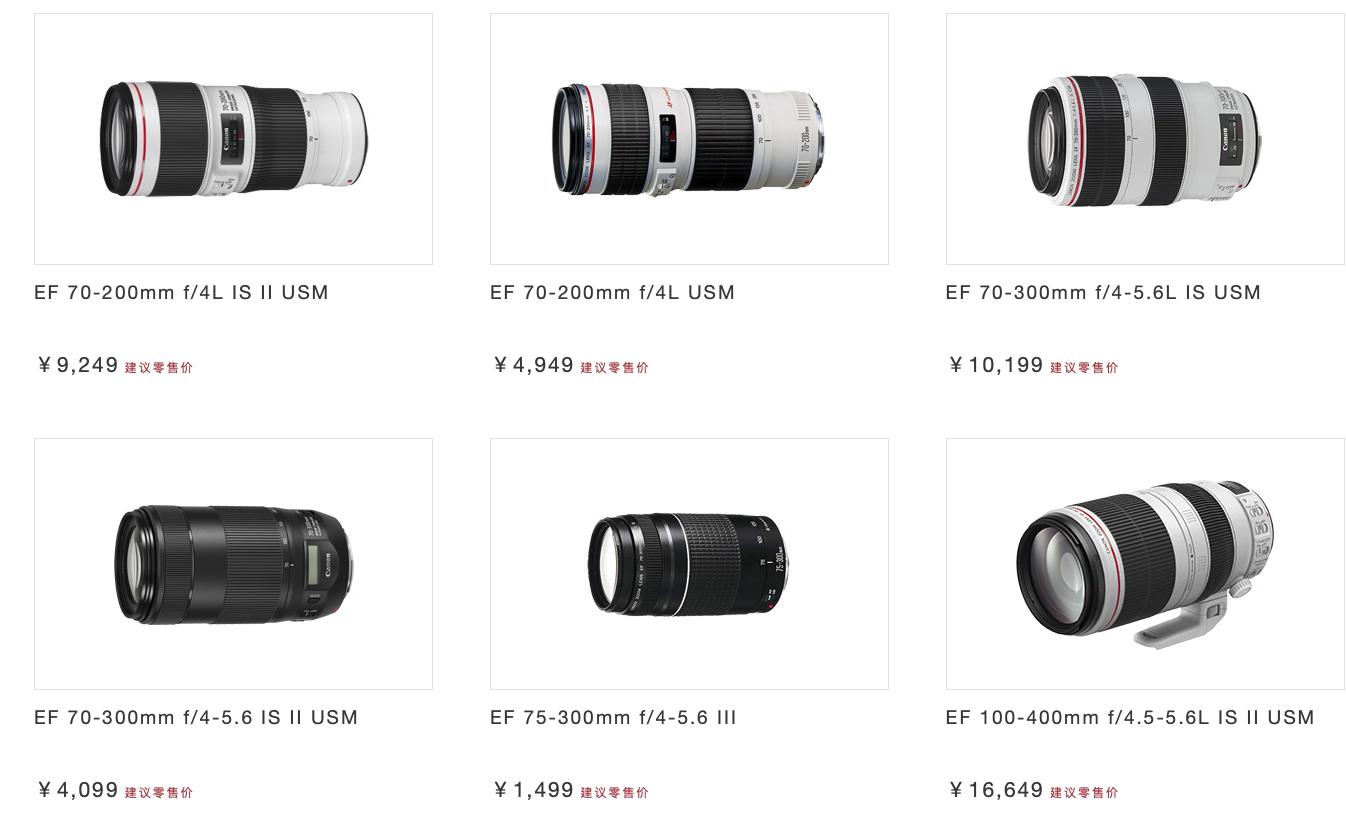The width and height of the screenshot is (1346, 820).
Task: Click the EF 70-200mm f/4L IS II USM title
Action: click(181, 293)
